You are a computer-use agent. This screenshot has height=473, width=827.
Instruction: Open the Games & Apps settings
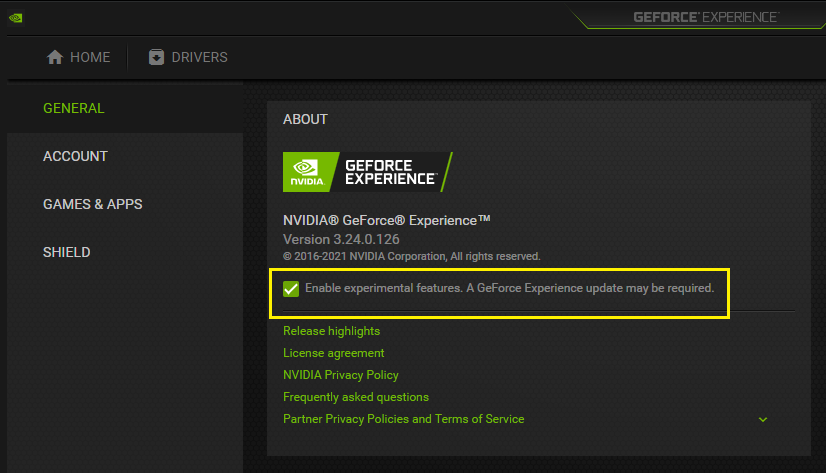[x=92, y=204]
